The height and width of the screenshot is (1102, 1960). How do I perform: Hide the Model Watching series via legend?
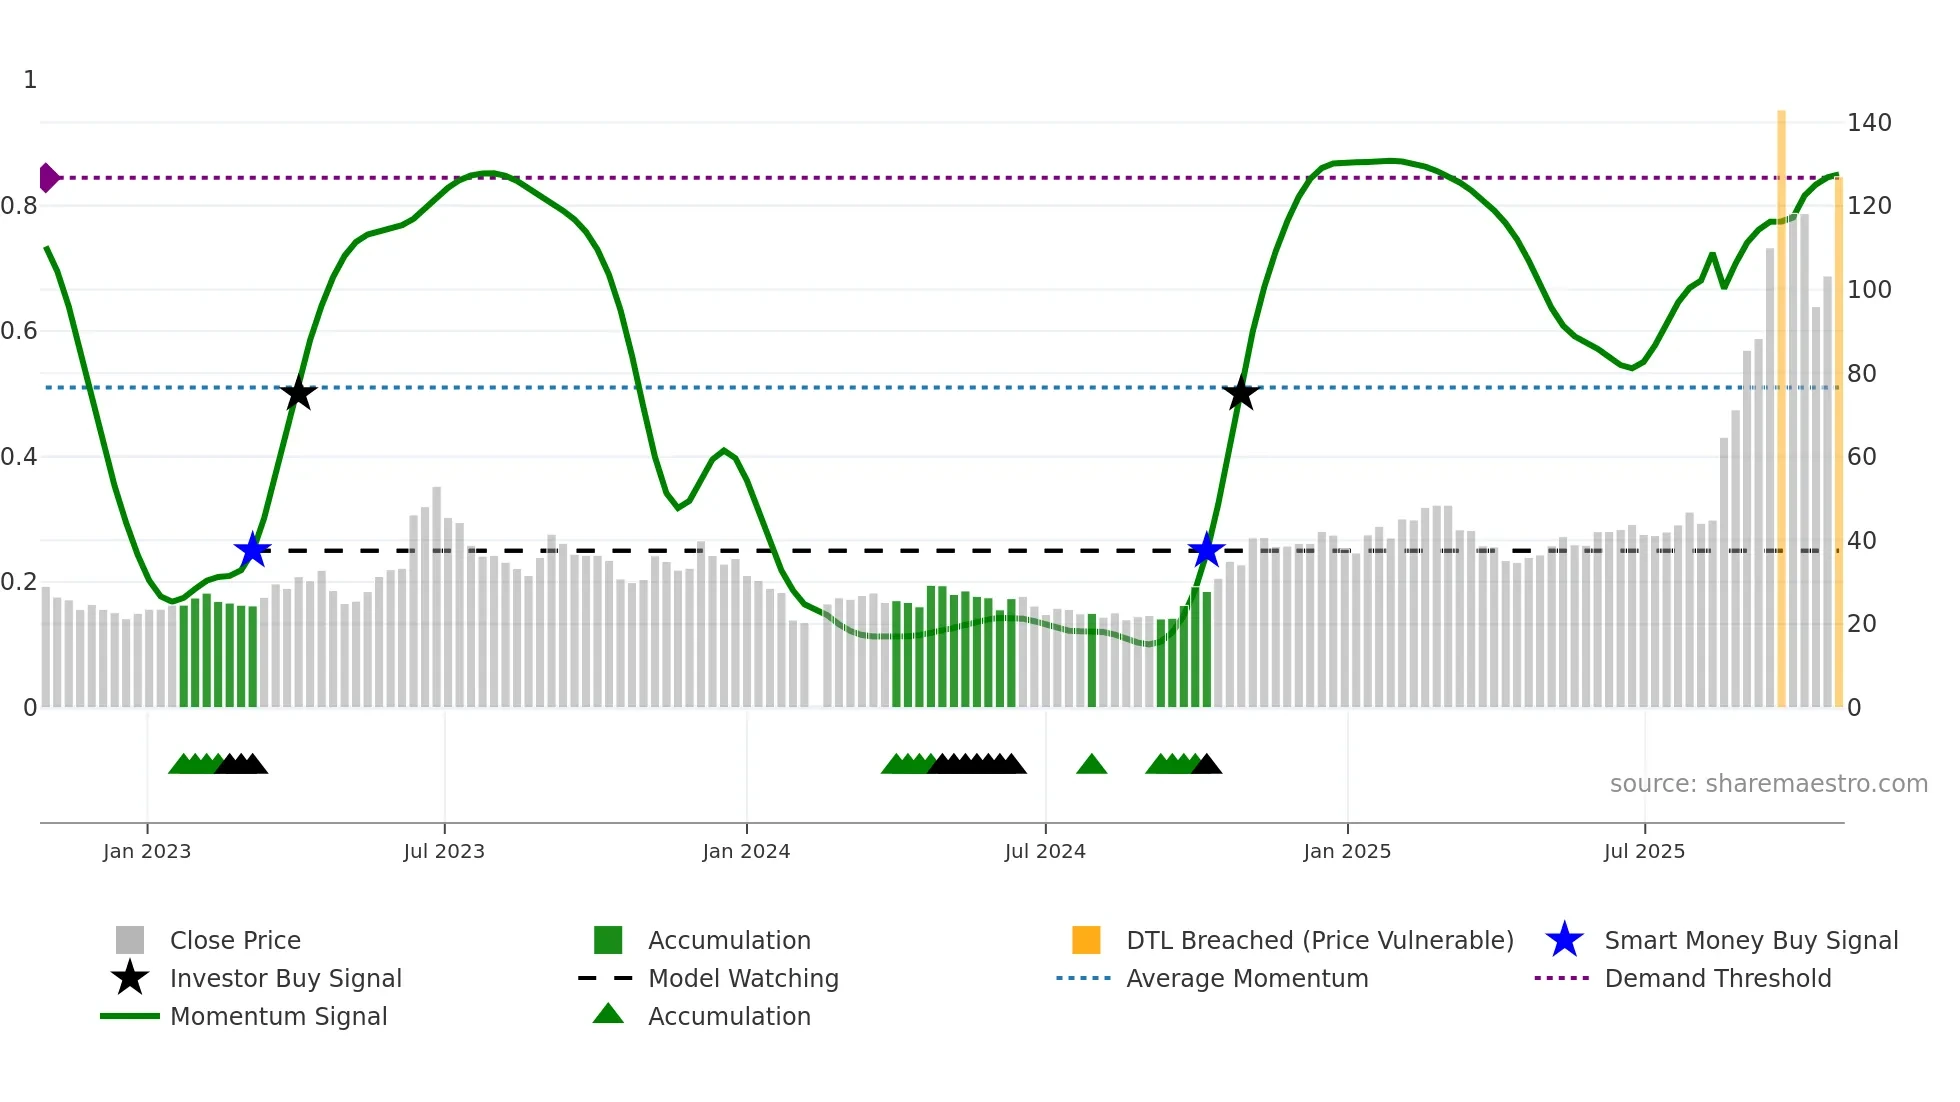click(743, 978)
